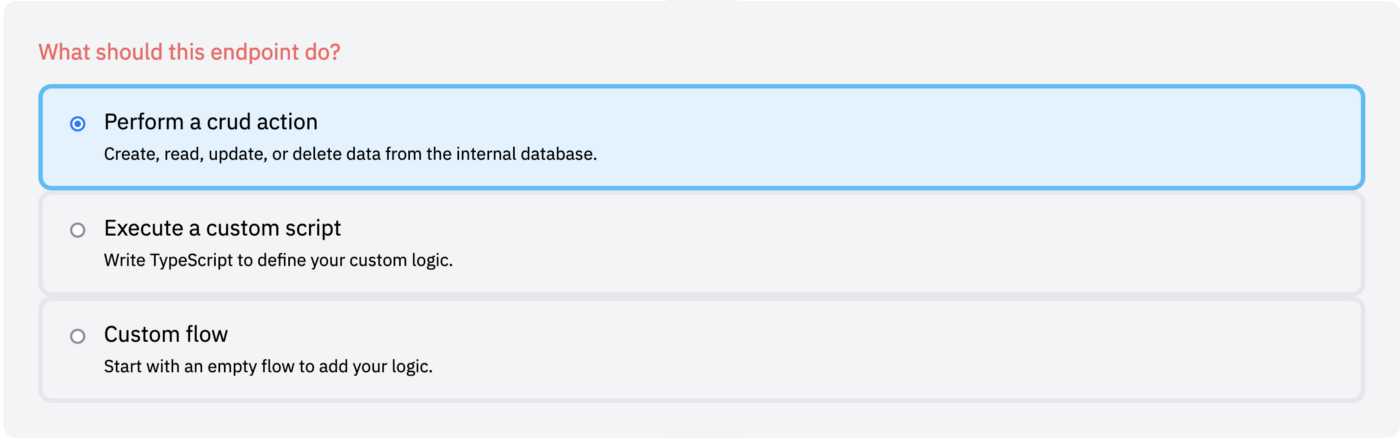Viewport: 1400px width, 438px height.
Task: Click empty space inside the custom script card
Action: (x=950, y=244)
